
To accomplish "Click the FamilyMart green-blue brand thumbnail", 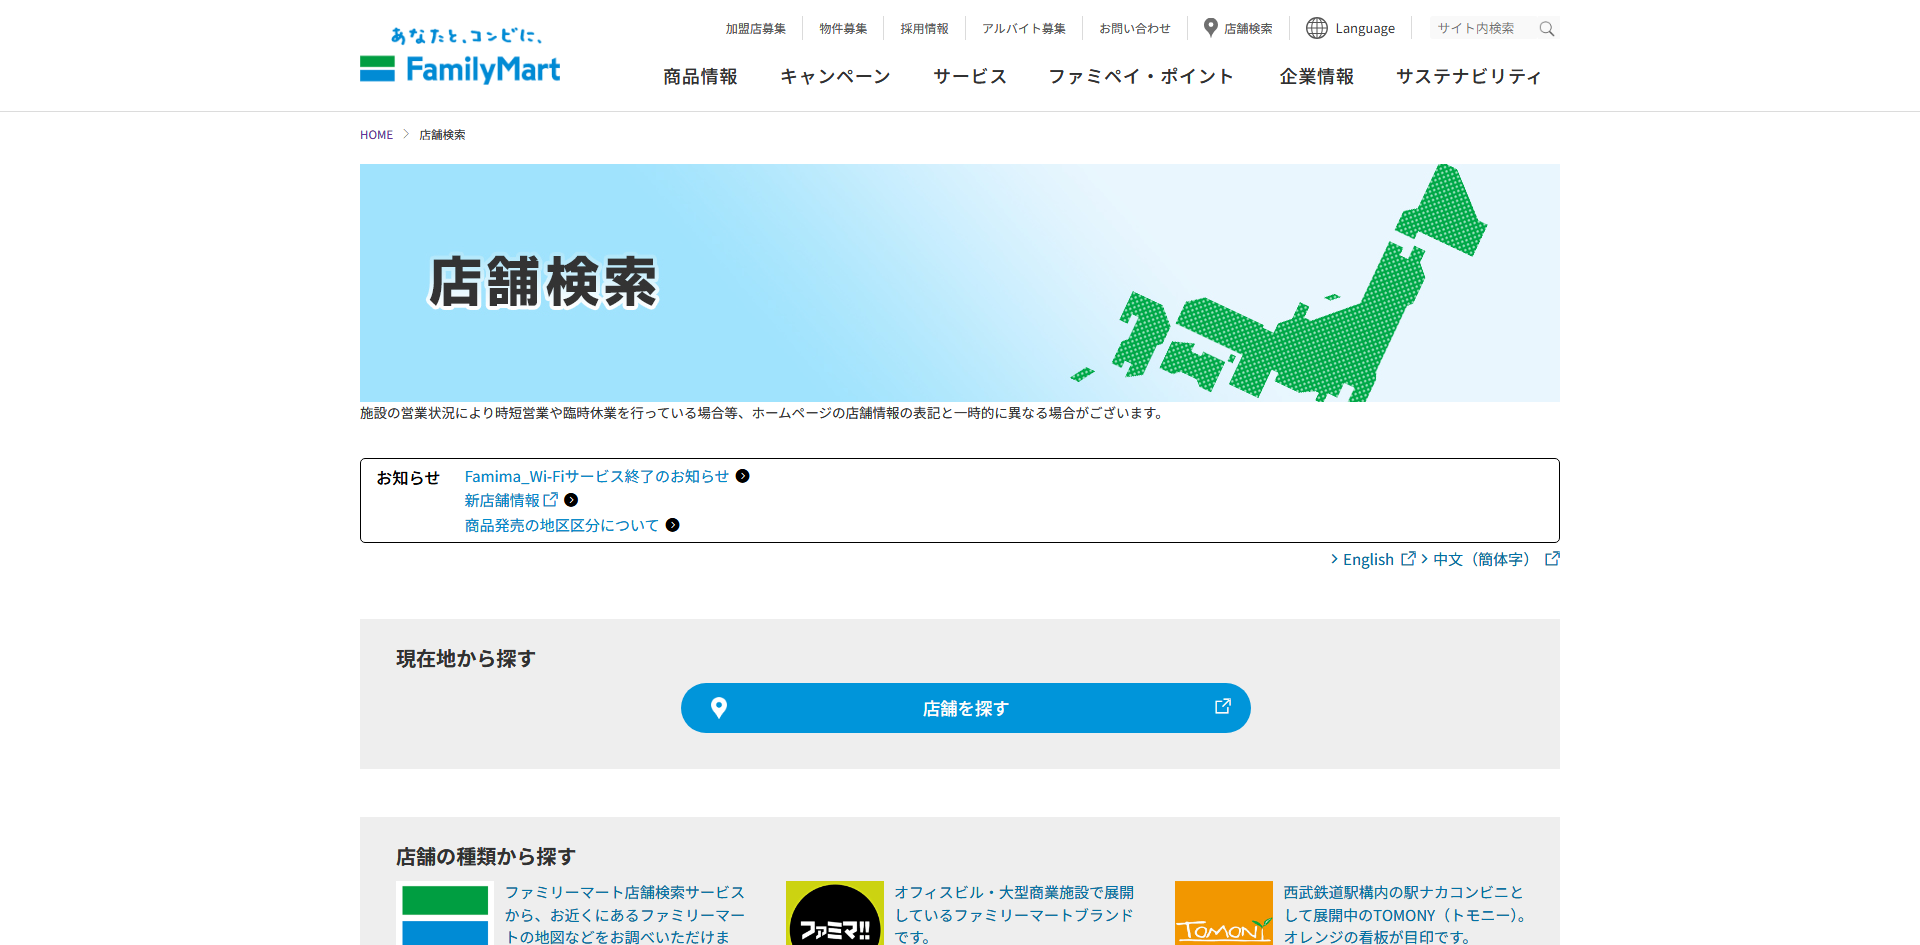I will [x=445, y=913].
